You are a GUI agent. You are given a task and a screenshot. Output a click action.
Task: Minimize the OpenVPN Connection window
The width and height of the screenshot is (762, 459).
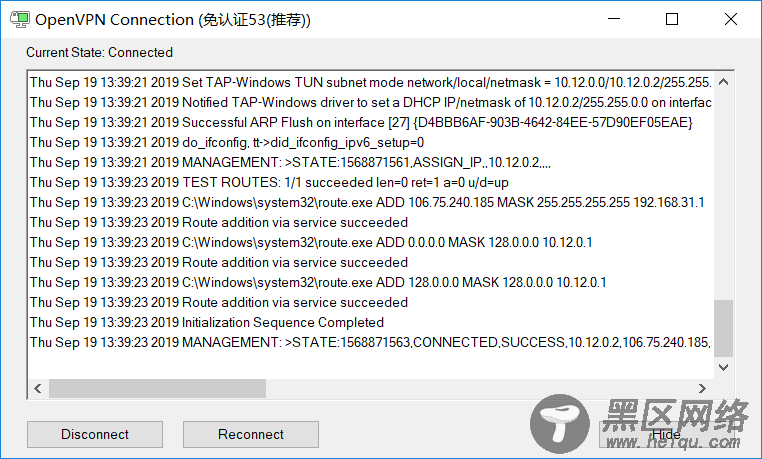(614, 19)
